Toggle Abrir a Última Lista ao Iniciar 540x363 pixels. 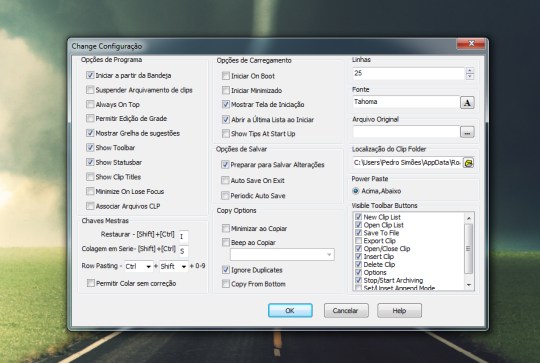click(226, 120)
